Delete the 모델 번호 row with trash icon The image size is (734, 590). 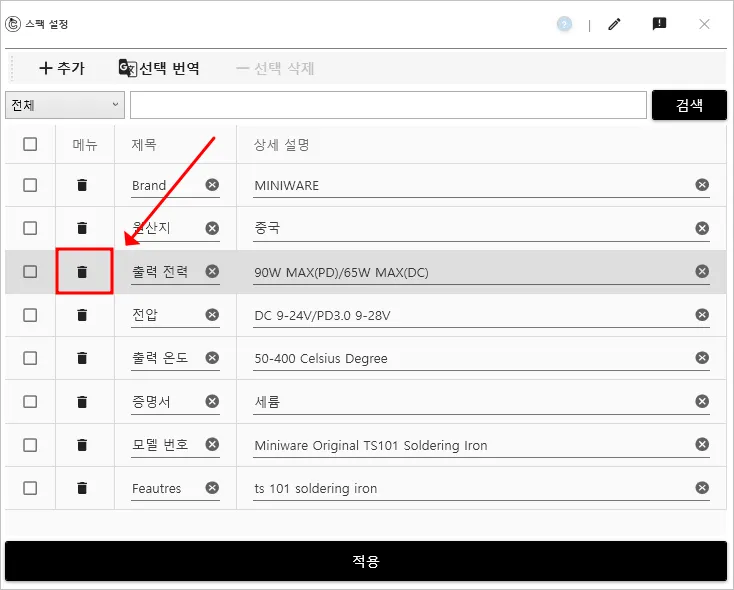(82, 445)
